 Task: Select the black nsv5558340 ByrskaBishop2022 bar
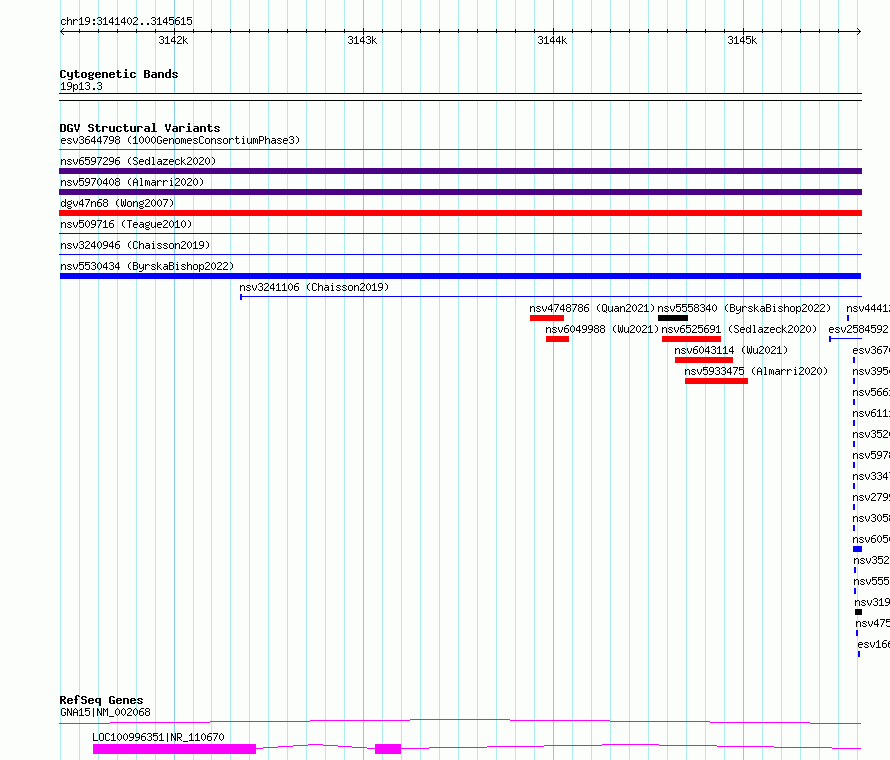click(x=673, y=318)
